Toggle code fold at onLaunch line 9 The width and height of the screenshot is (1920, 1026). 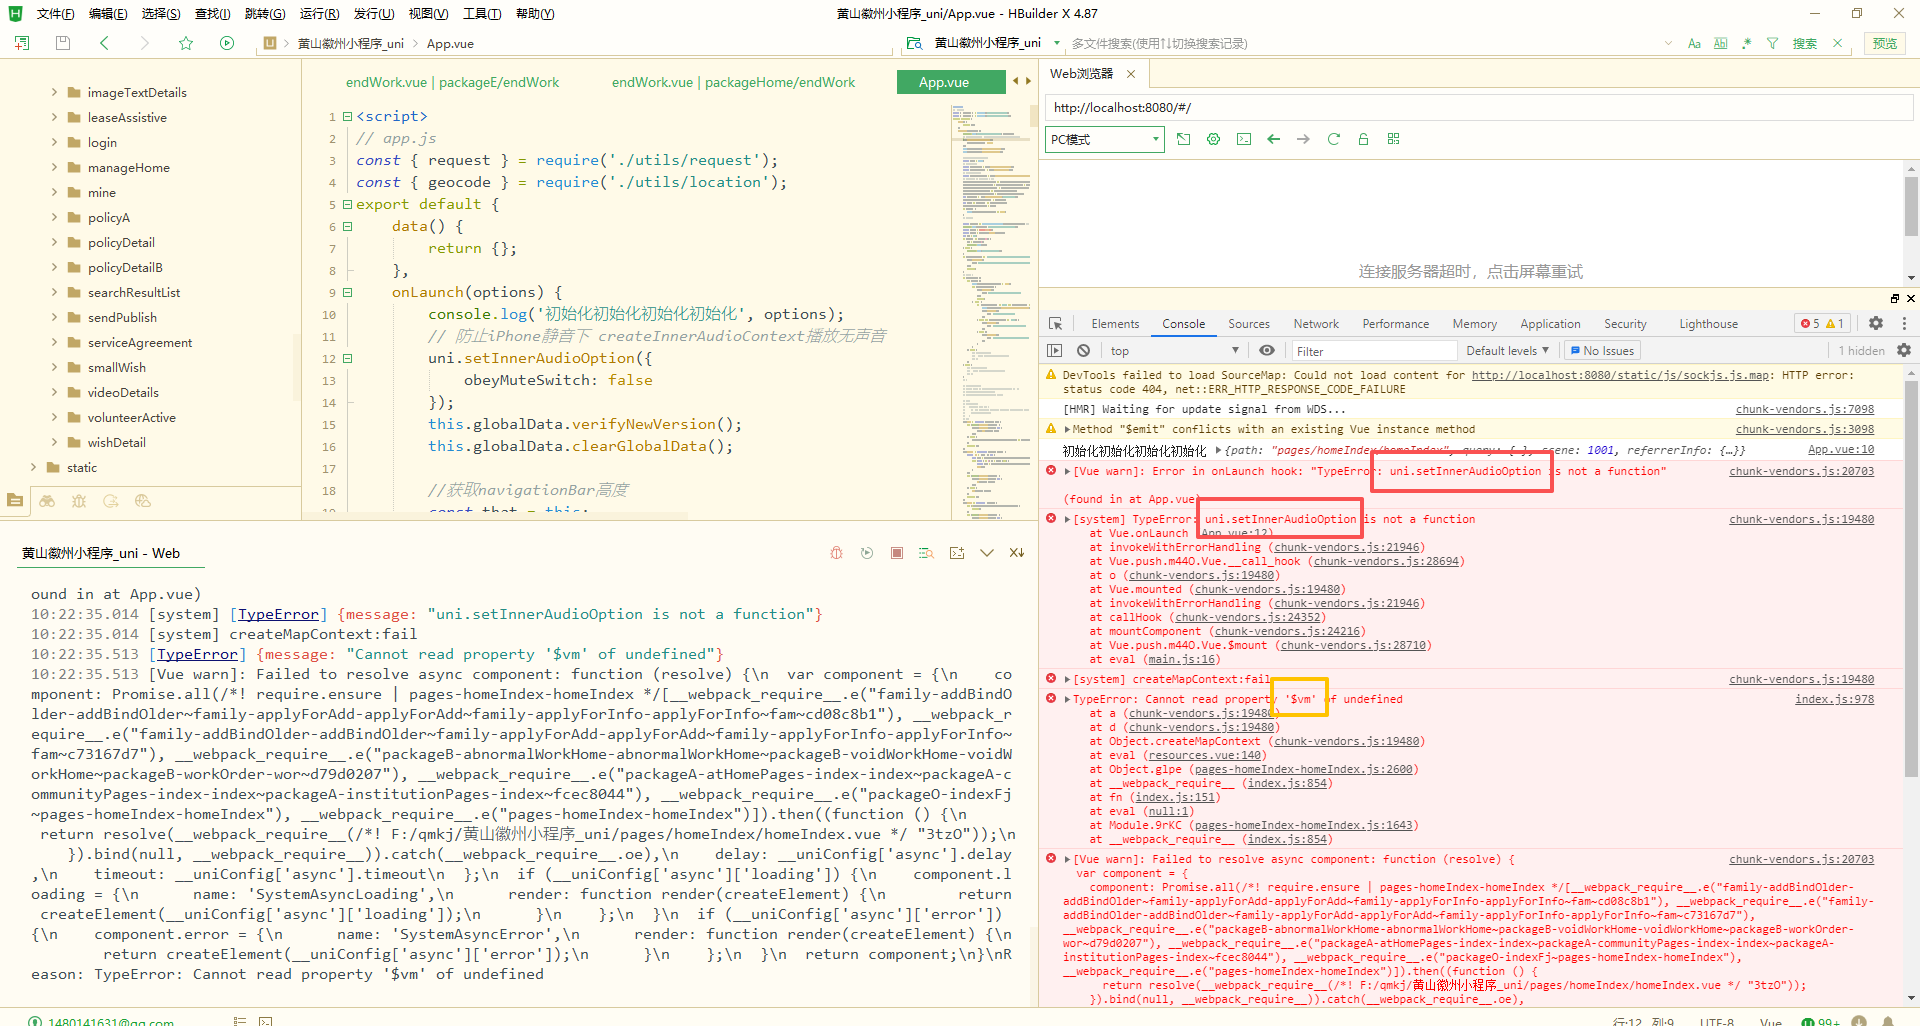pos(348,293)
